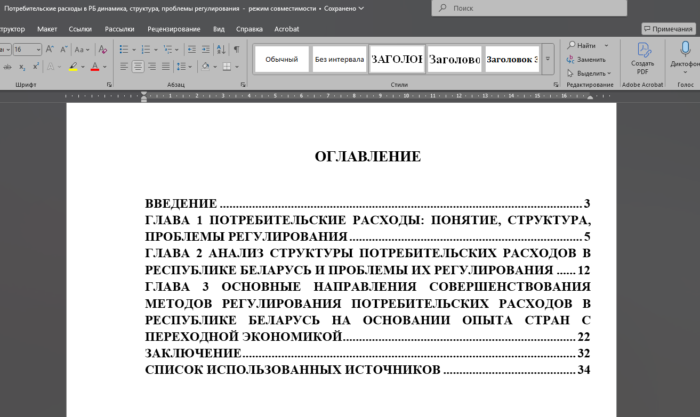700x417 pixels.
Task: Click the right indent marker on ruler
Action: 590,97
